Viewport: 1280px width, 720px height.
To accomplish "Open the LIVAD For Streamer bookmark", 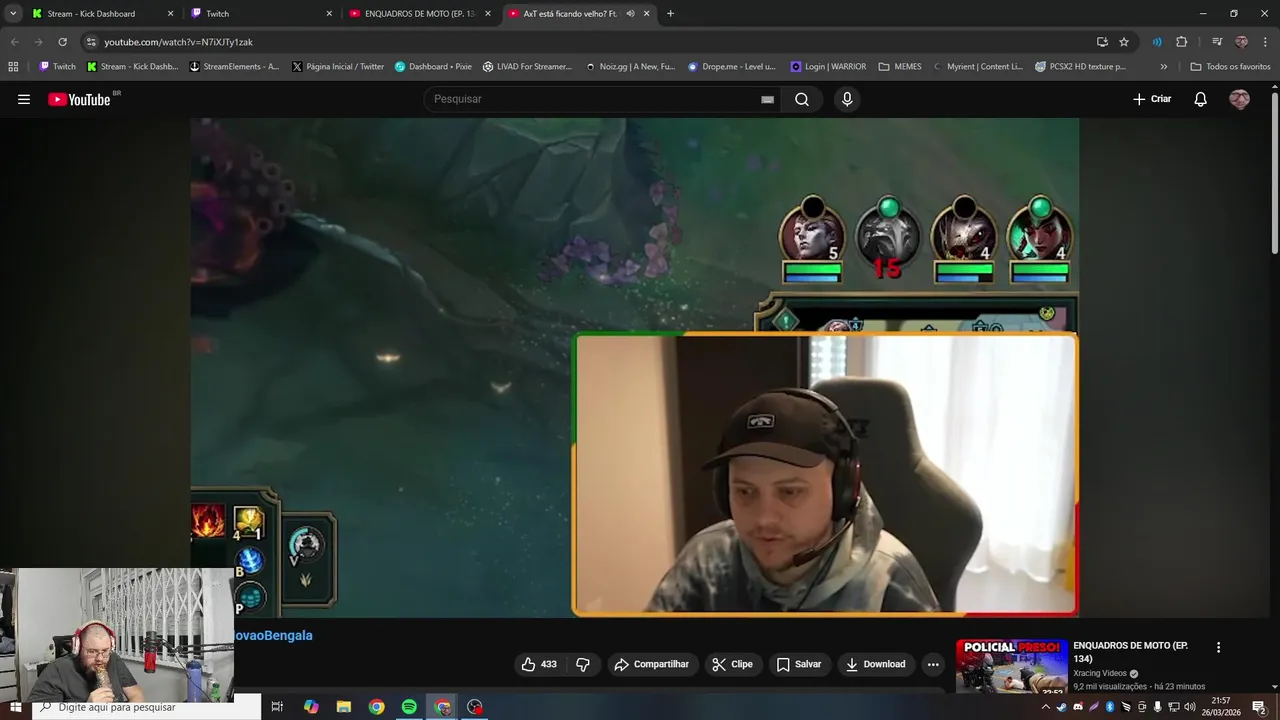I will coord(527,67).
